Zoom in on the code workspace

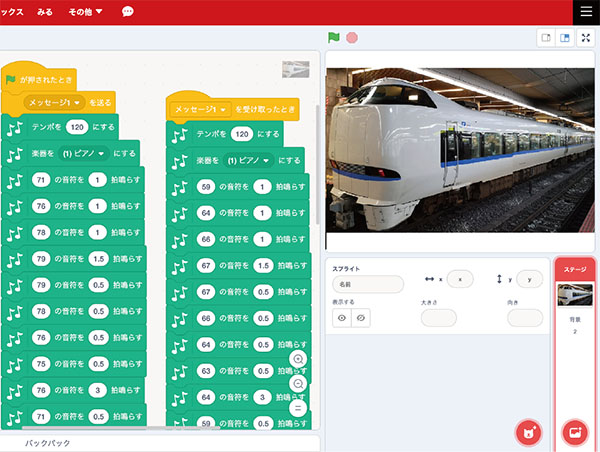click(x=298, y=359)
